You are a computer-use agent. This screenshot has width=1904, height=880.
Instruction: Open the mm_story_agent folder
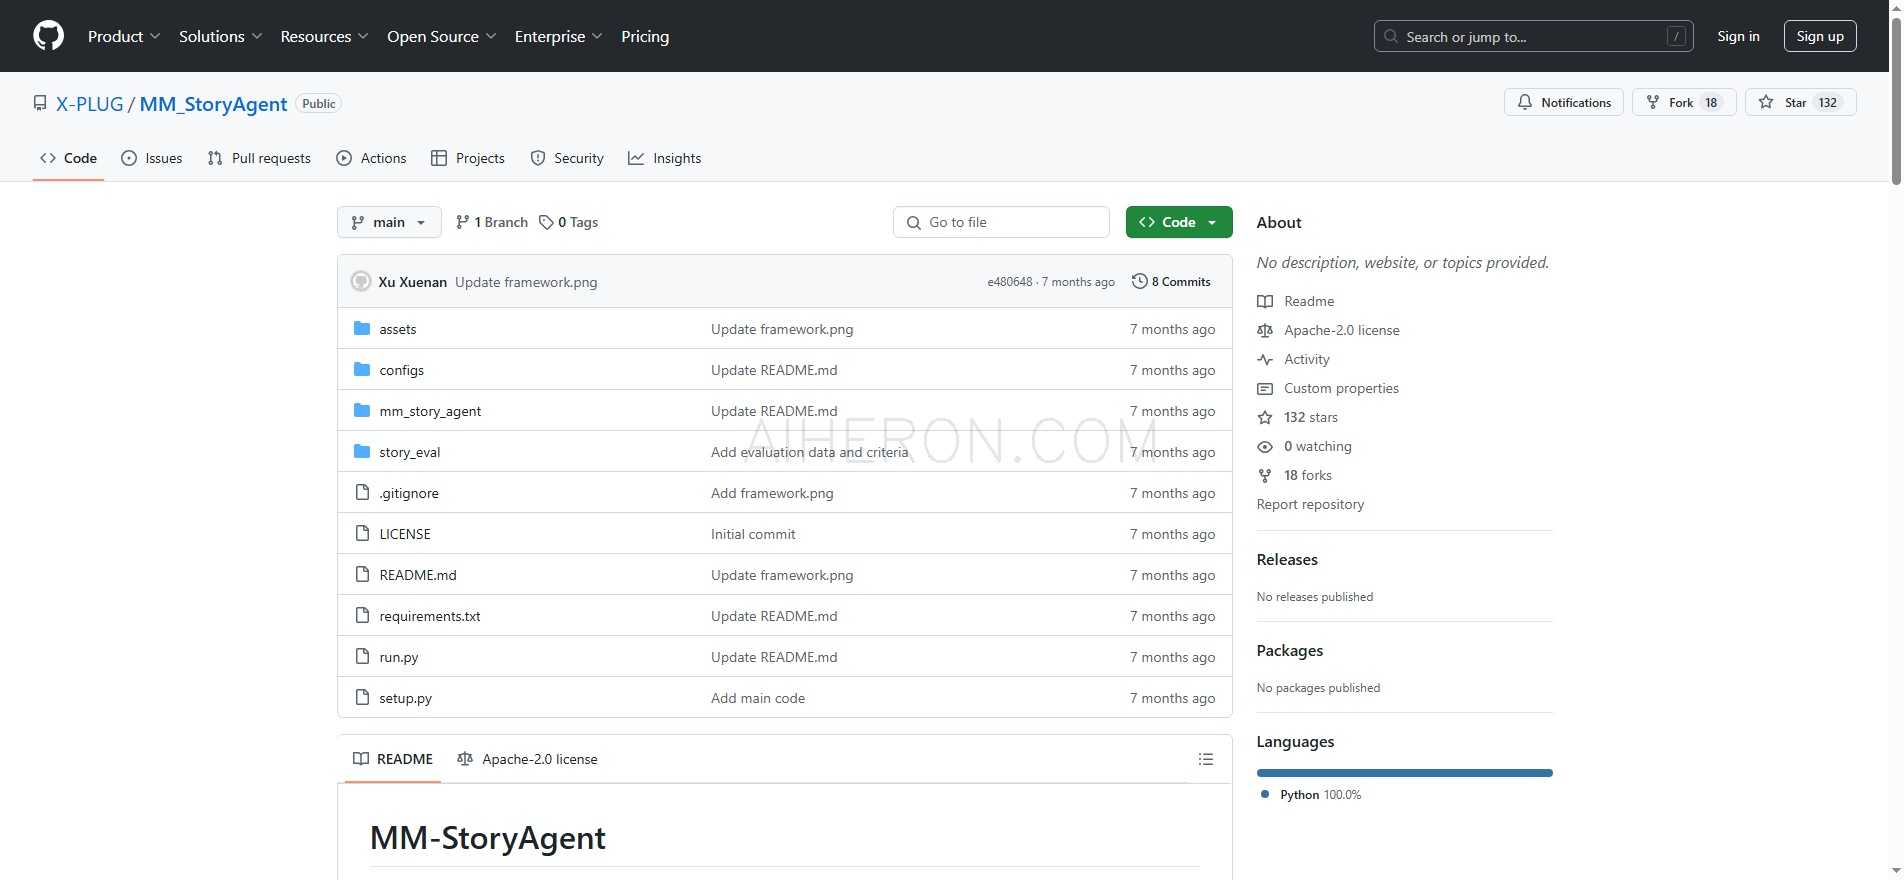pyautogui.click(x=430, y=411)
